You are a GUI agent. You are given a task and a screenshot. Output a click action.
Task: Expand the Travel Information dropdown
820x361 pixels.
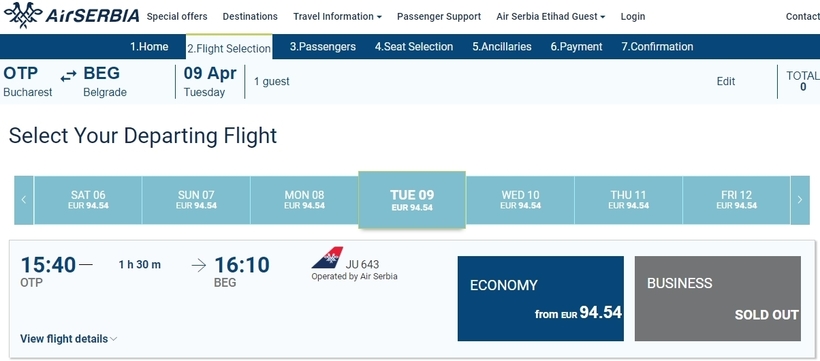coord(337,16)
